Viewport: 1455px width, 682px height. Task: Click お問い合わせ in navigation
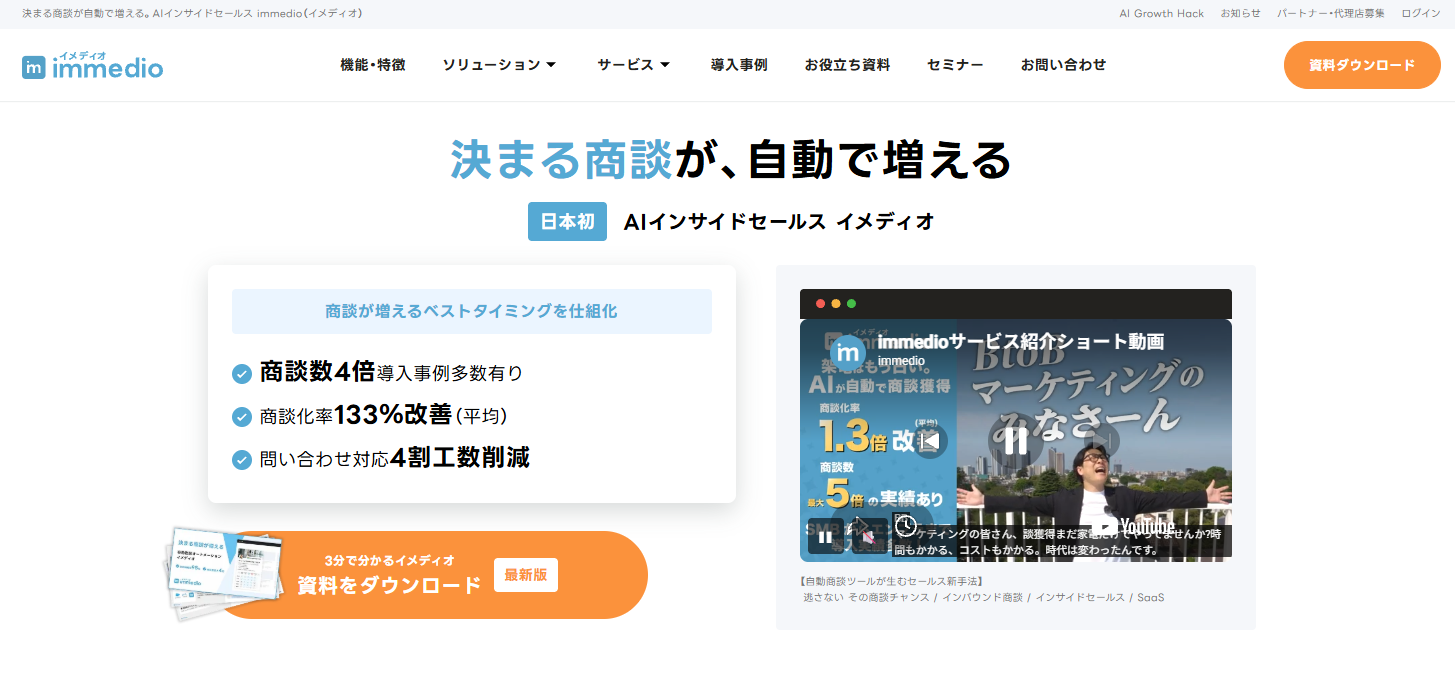pyautogui.click(x=1063, y=65)
